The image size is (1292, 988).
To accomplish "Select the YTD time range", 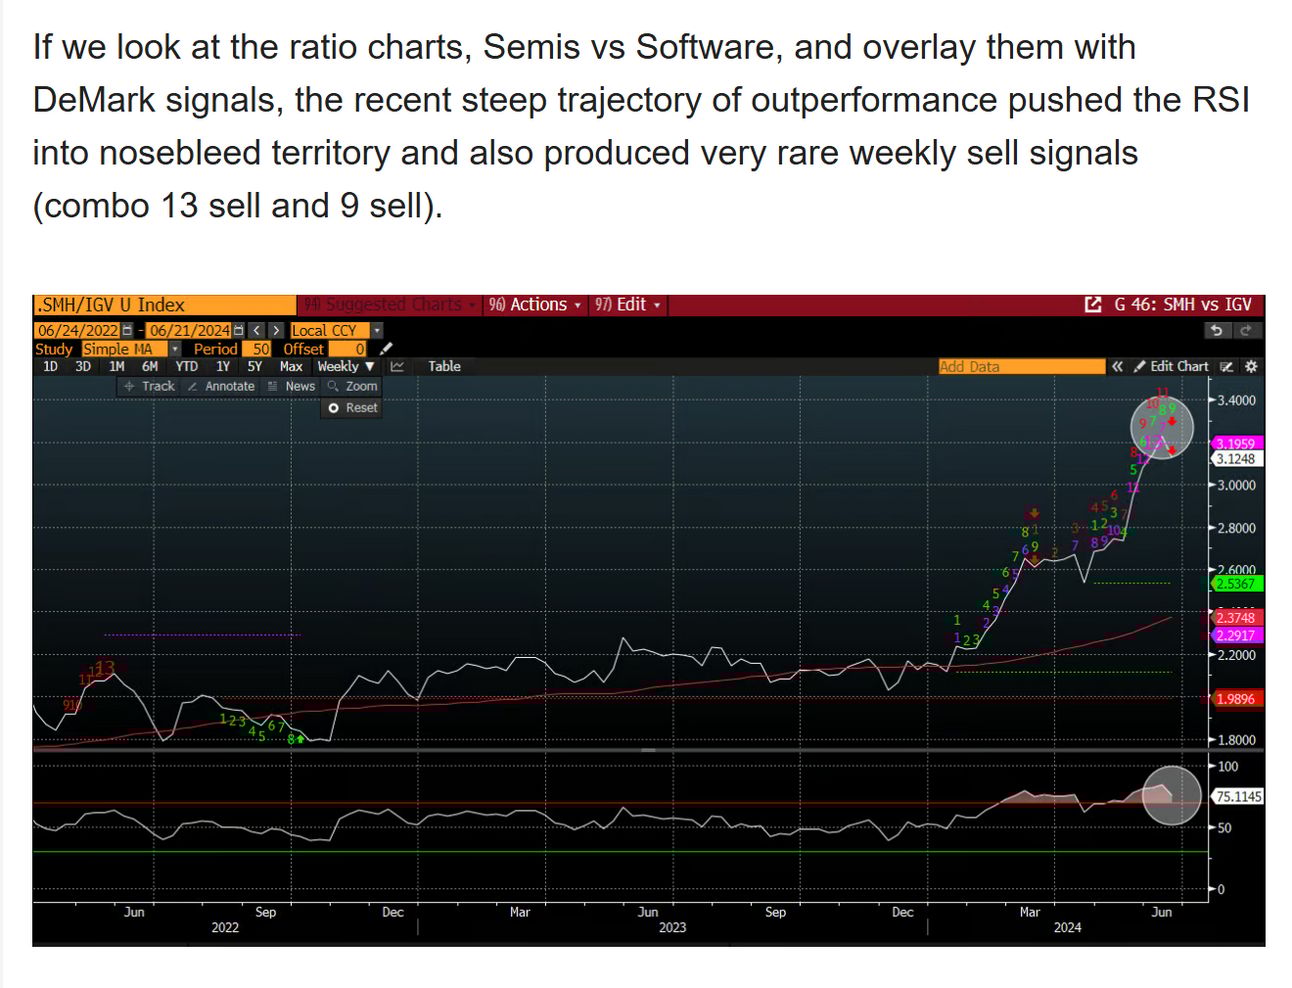I will tap(187, 367).
